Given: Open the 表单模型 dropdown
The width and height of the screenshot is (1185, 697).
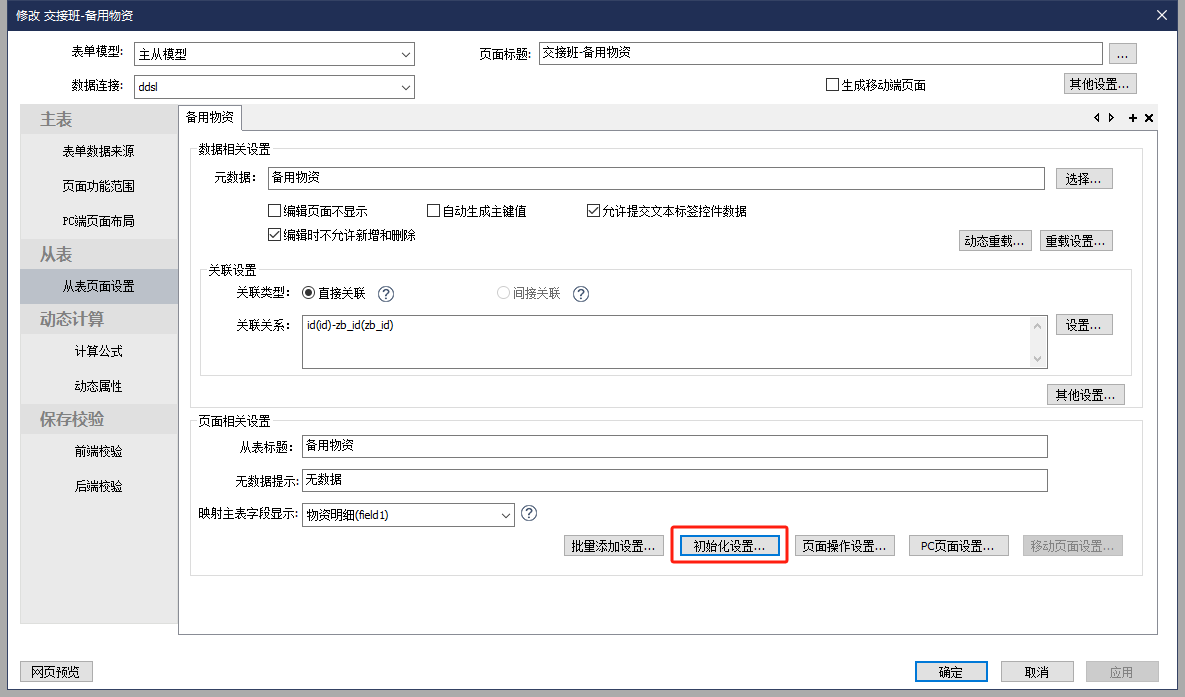Looking at the screenshot, I should (x=405, y=55).
